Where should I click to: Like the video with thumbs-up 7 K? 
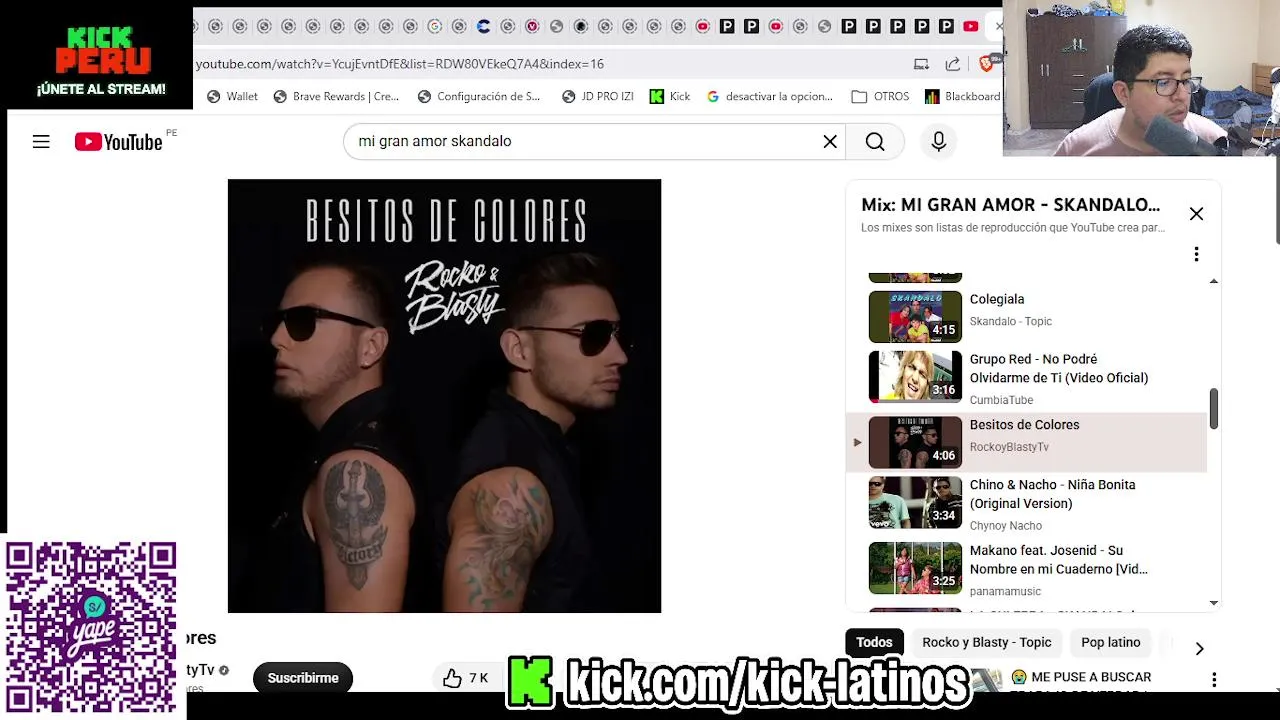[x=466, y=678]
